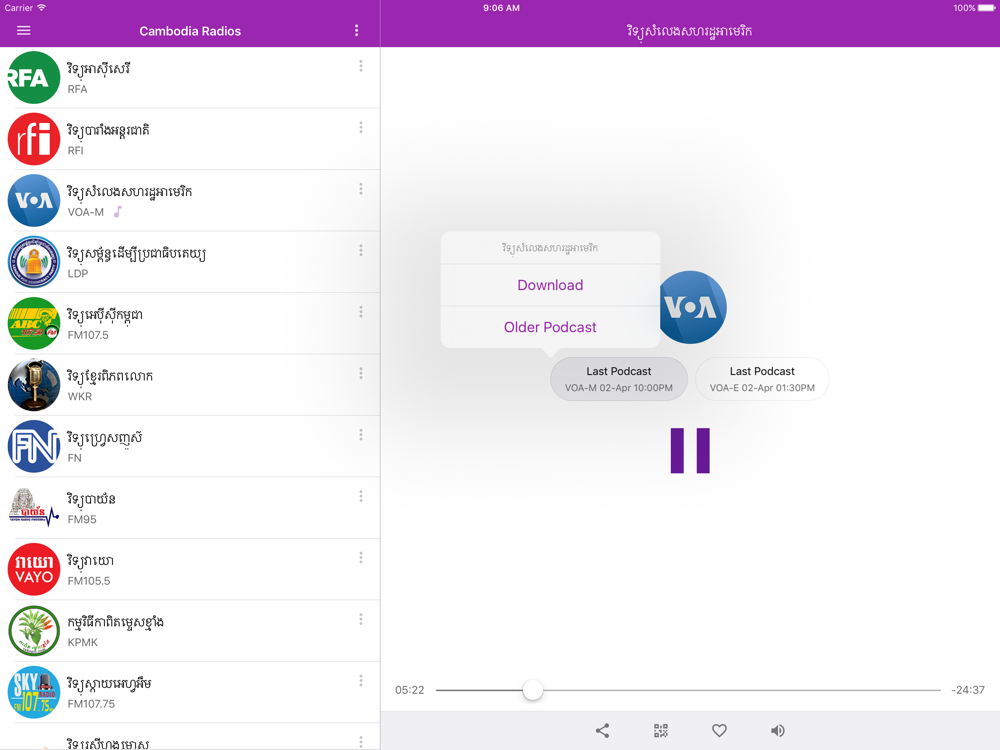Tap the battery indicator in status bar
Viewport: 1000px width, 750px height.
[x=986, y=8]
